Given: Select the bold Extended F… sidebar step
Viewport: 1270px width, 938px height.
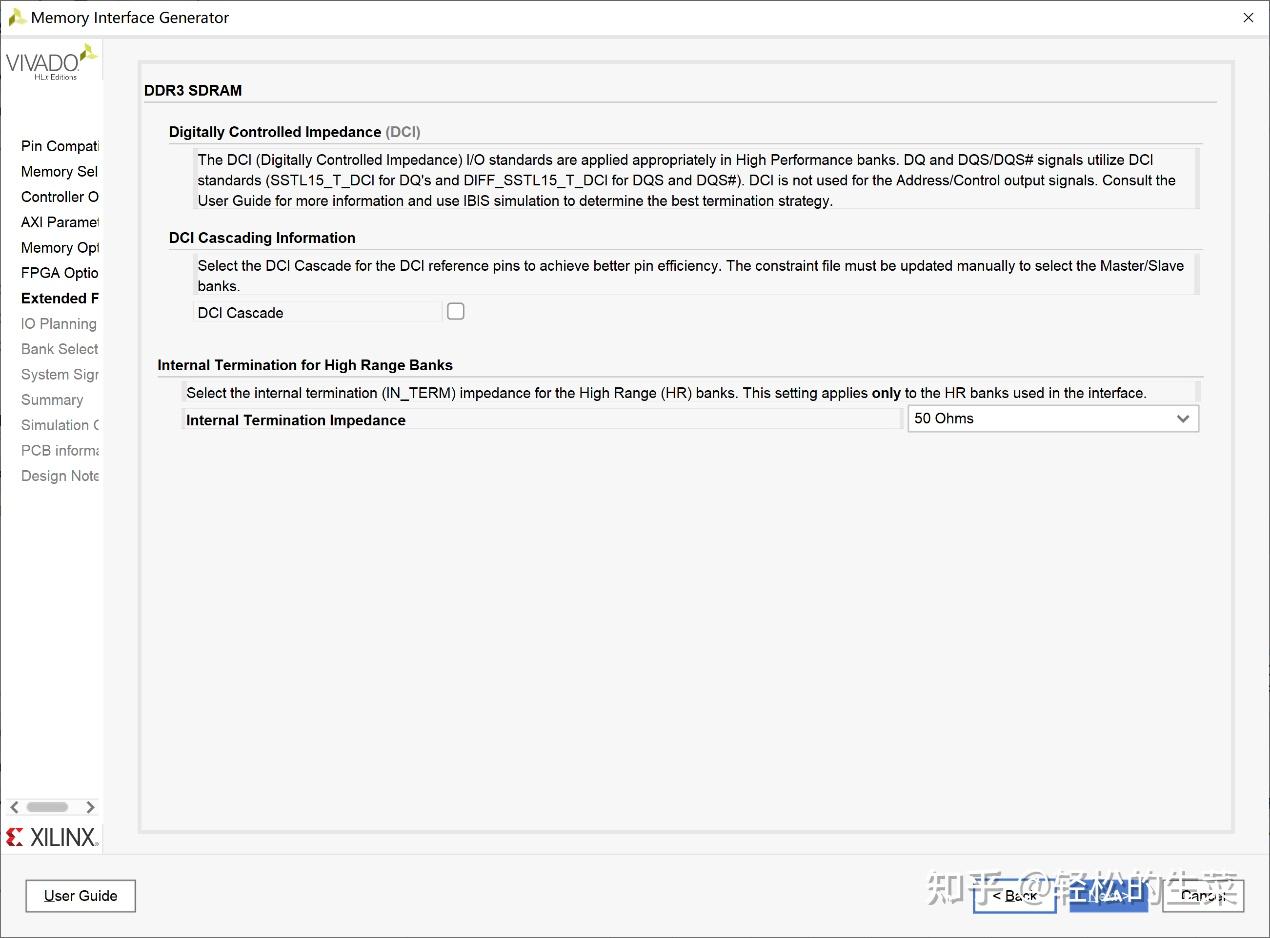Looking at the screenshot, I should (x=60, y=298).
